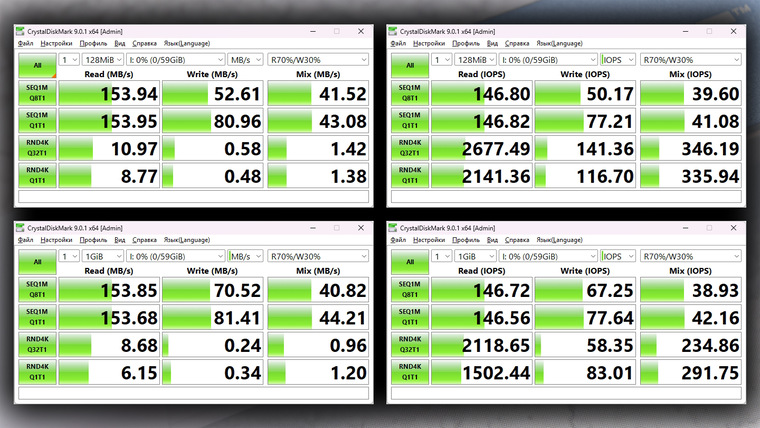Run All tests in the 128MiB IOPS window
The width and height of the screenshot is (760, 428).
pyautogui.click(x=410, y=65)
